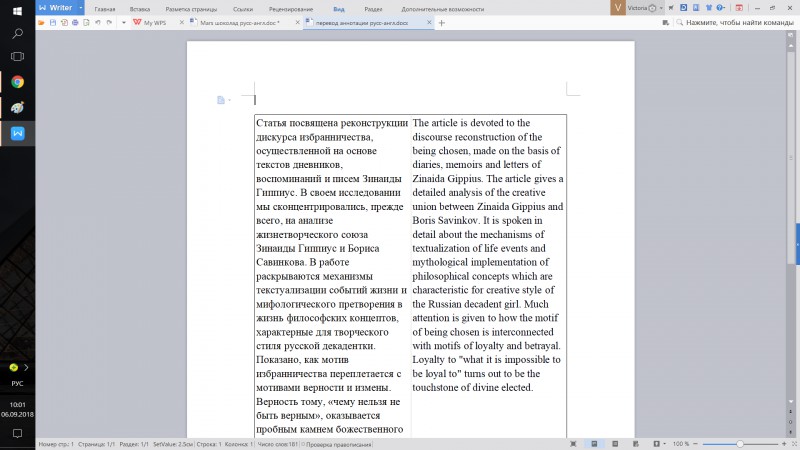The width and height of the screenshot is (800, 450).
Task: Switch to the Mars шоколад document tab
Action: [x=240, y=23]
